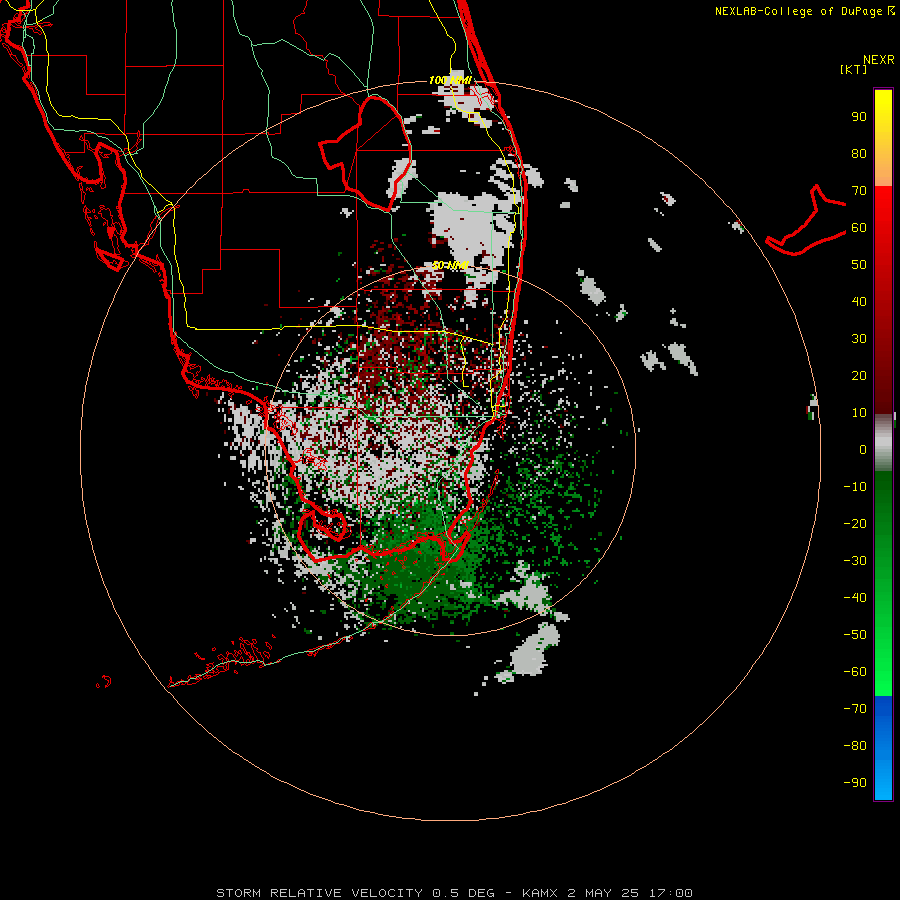
Task: Click the 20 value on velocity scale
Action: 859,376
